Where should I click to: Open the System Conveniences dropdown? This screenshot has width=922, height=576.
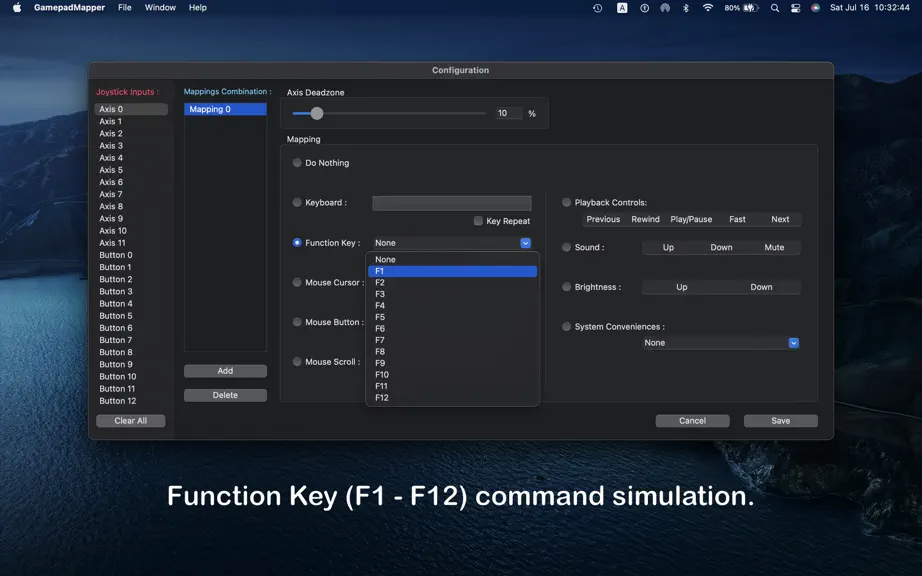(x=721, y=343)
